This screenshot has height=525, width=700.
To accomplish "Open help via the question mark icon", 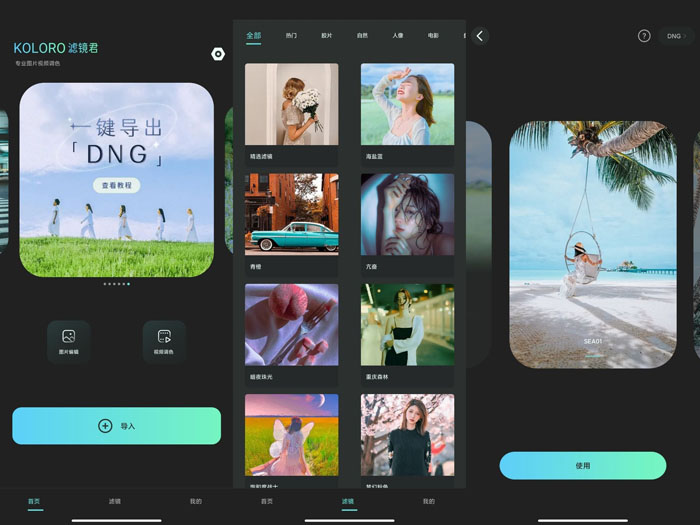I will (x=644, y=36).
